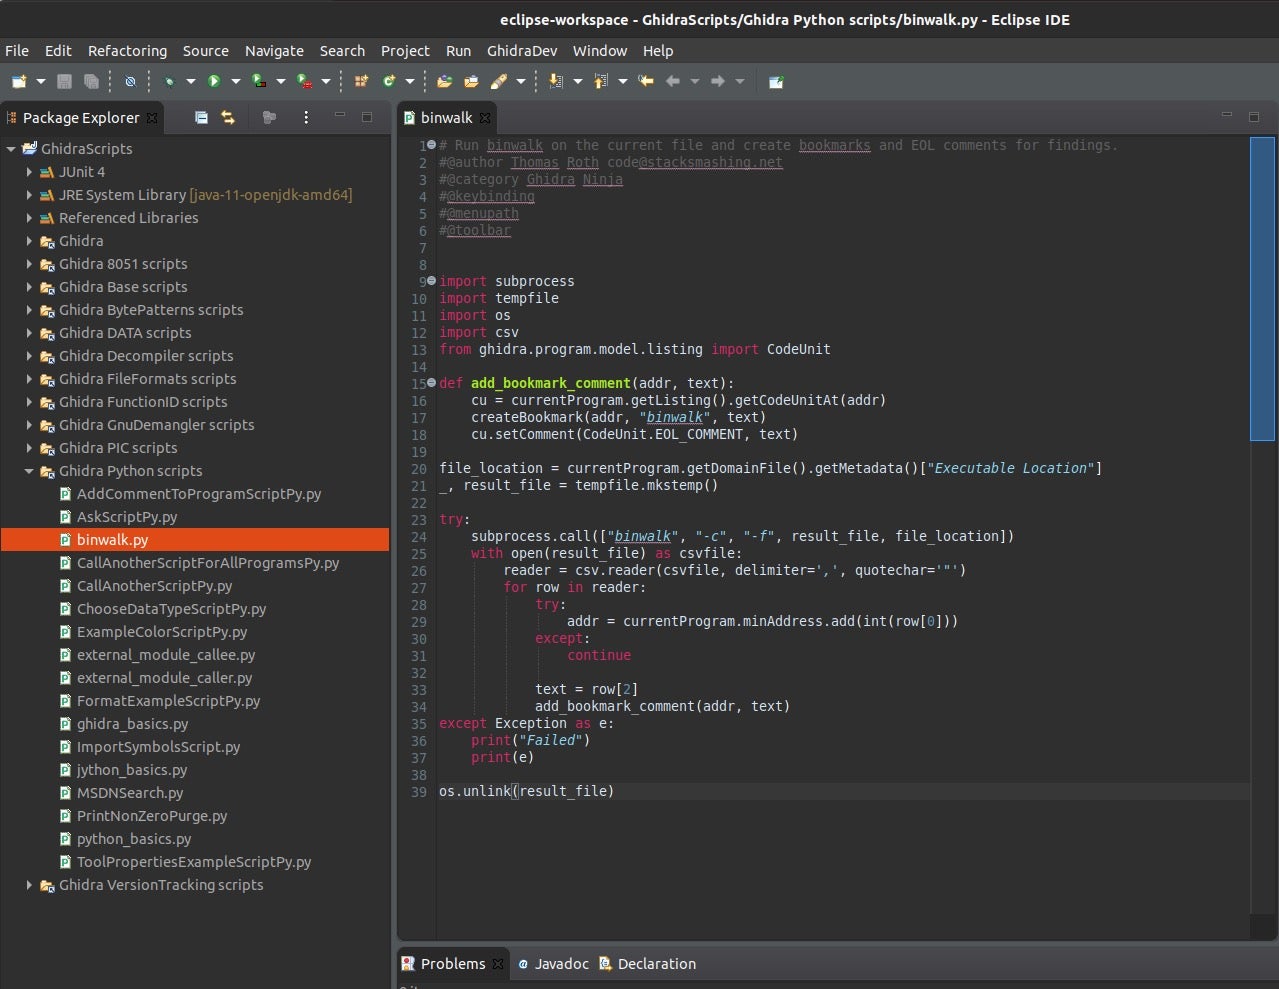Click Collapse All icon in Package Explorer
1279x989 pixels.
point(201,118)
